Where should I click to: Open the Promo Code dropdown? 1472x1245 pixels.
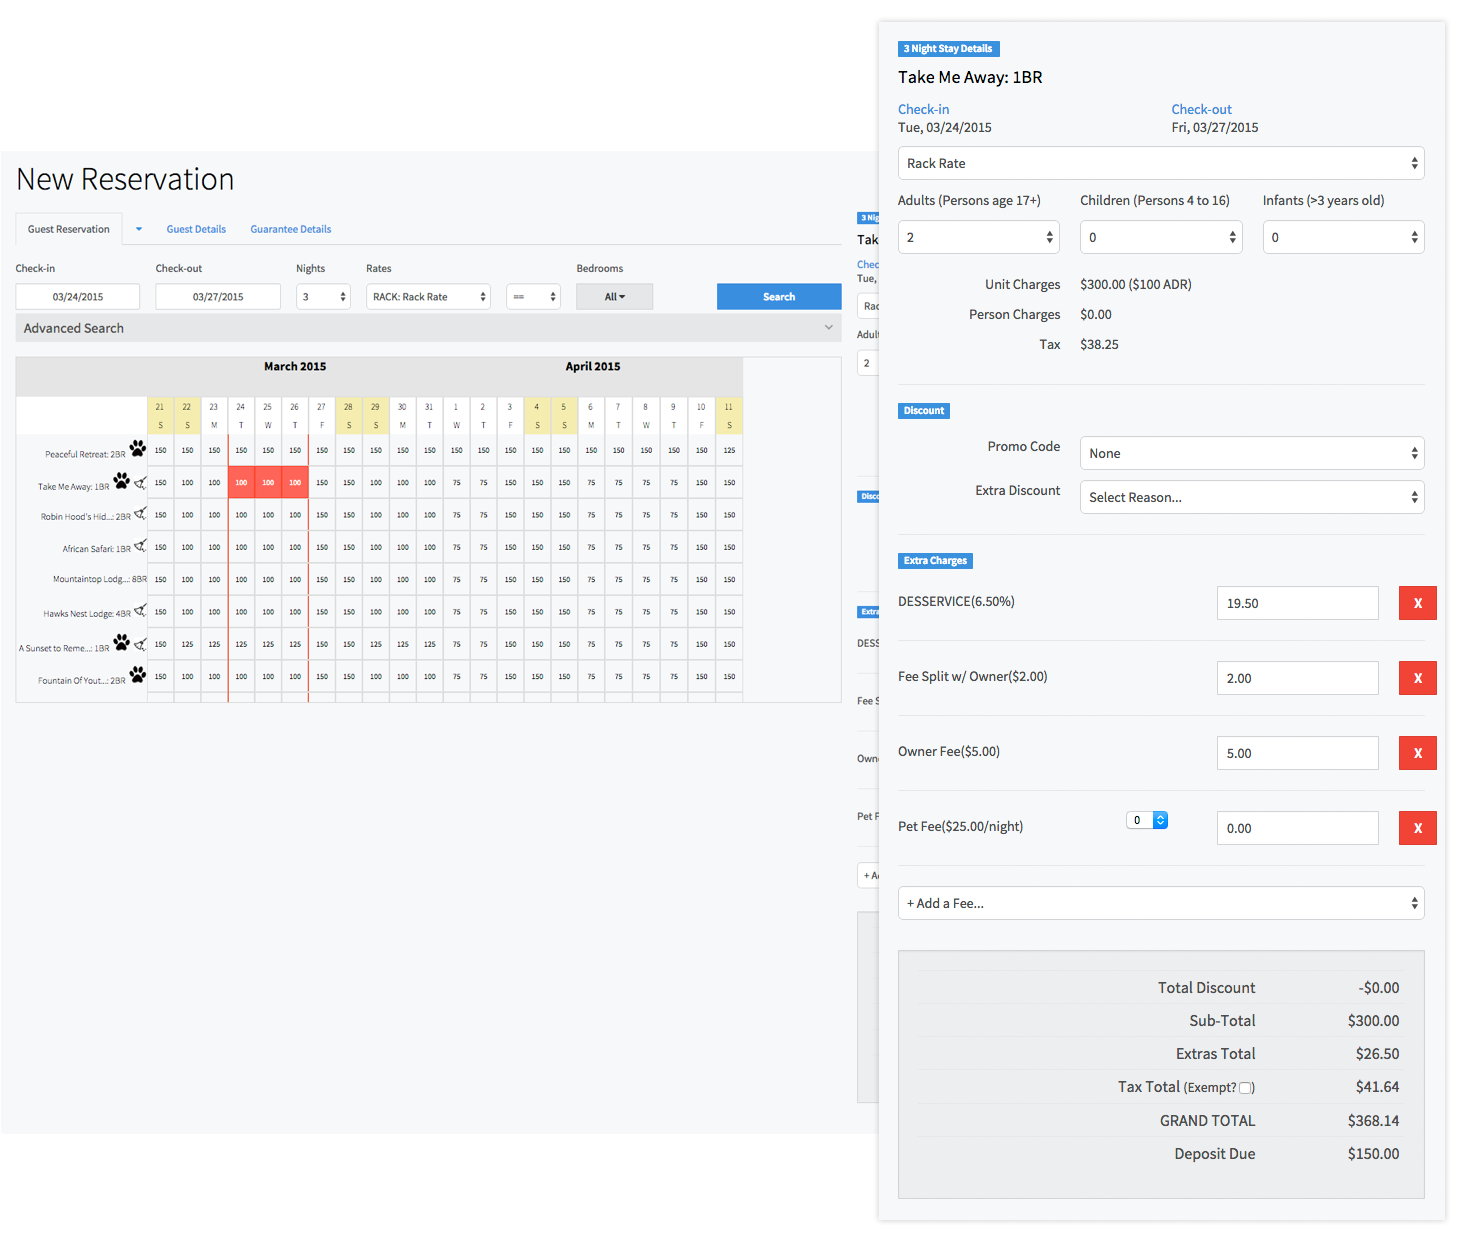1252,453
